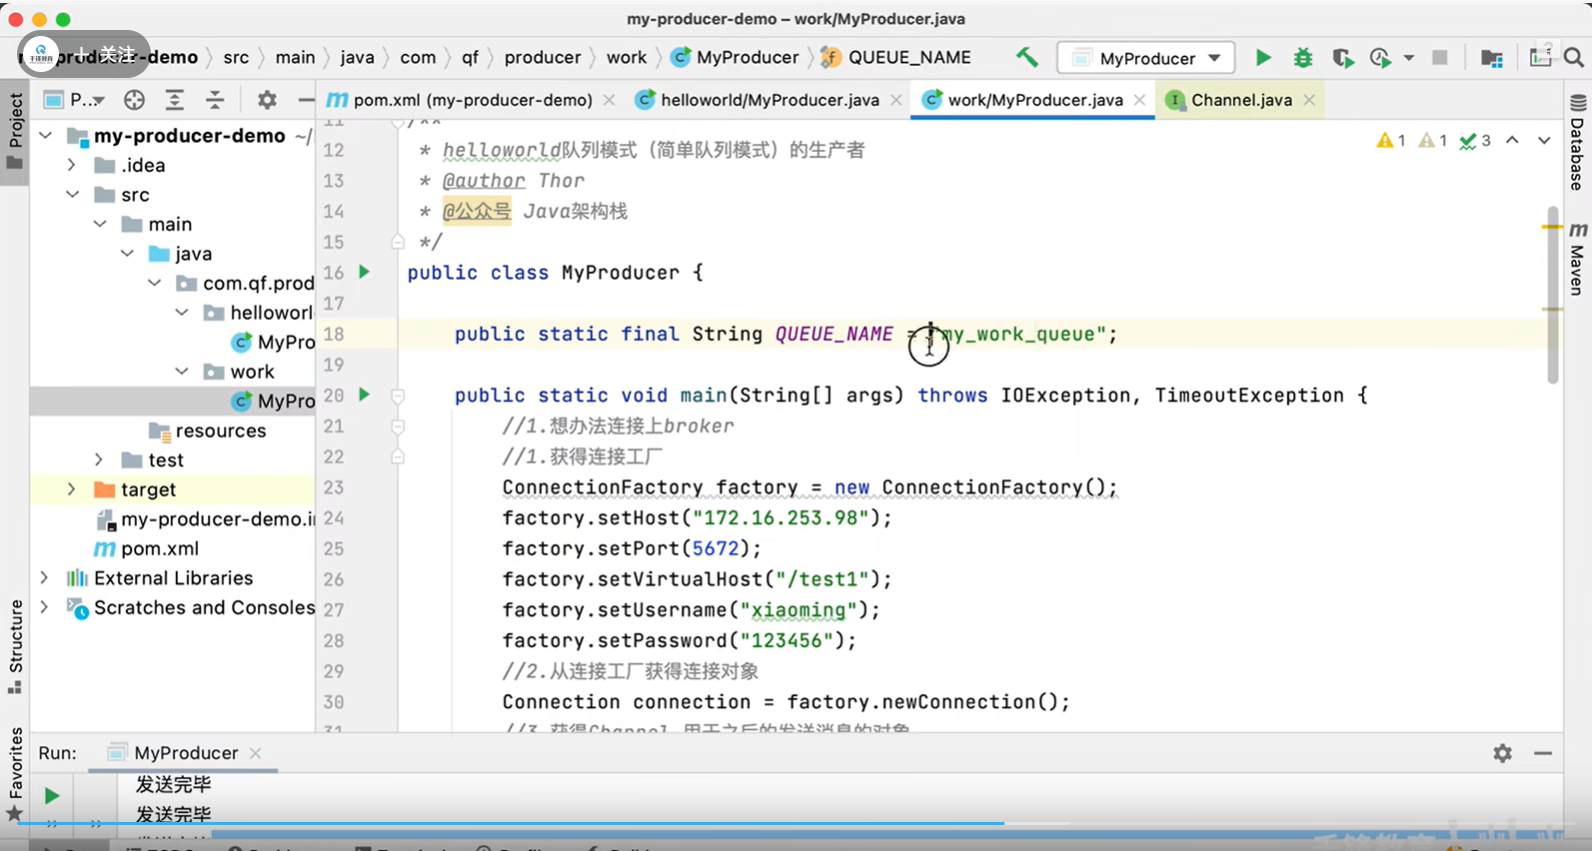Switch to pom.xml (my-producer-demo) tab
The image size is (1592, 851).
pyautogui.click(x=472, y=100)
